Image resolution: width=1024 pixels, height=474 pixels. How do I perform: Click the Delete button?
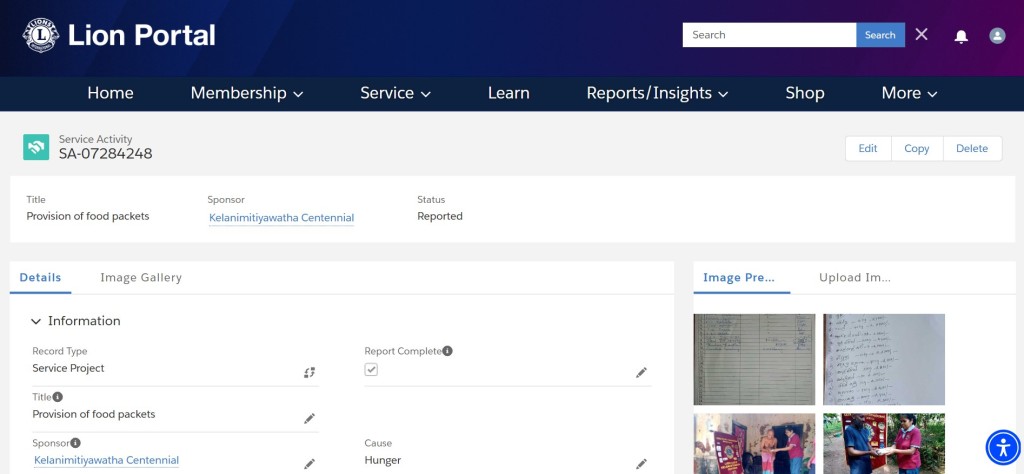point(972,148)
